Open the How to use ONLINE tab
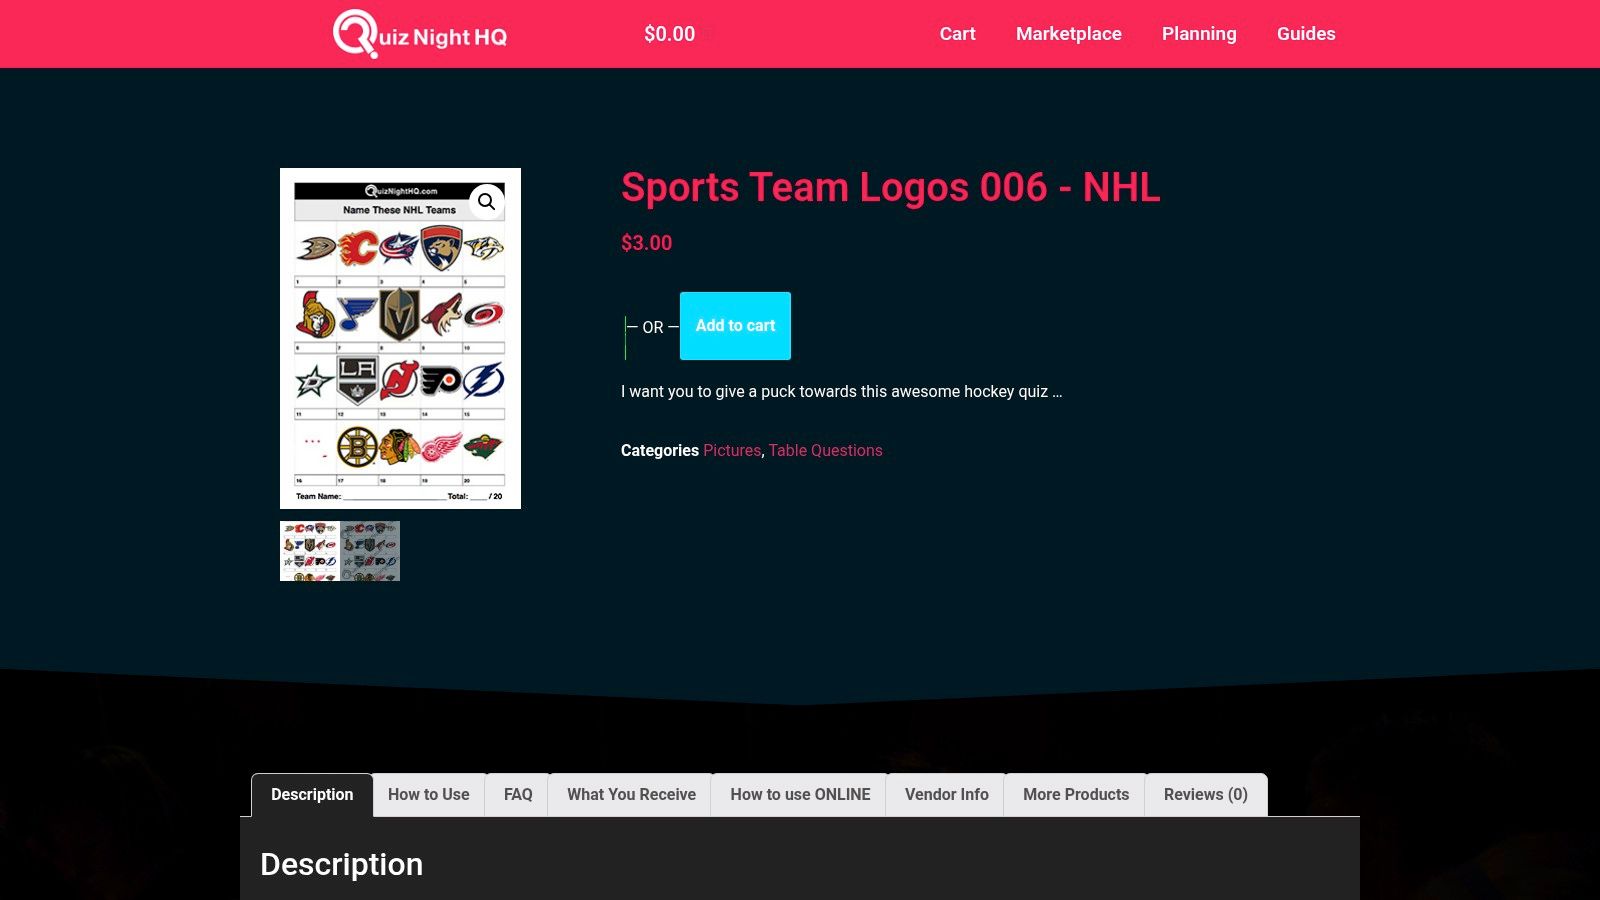 tap(799, 794)
